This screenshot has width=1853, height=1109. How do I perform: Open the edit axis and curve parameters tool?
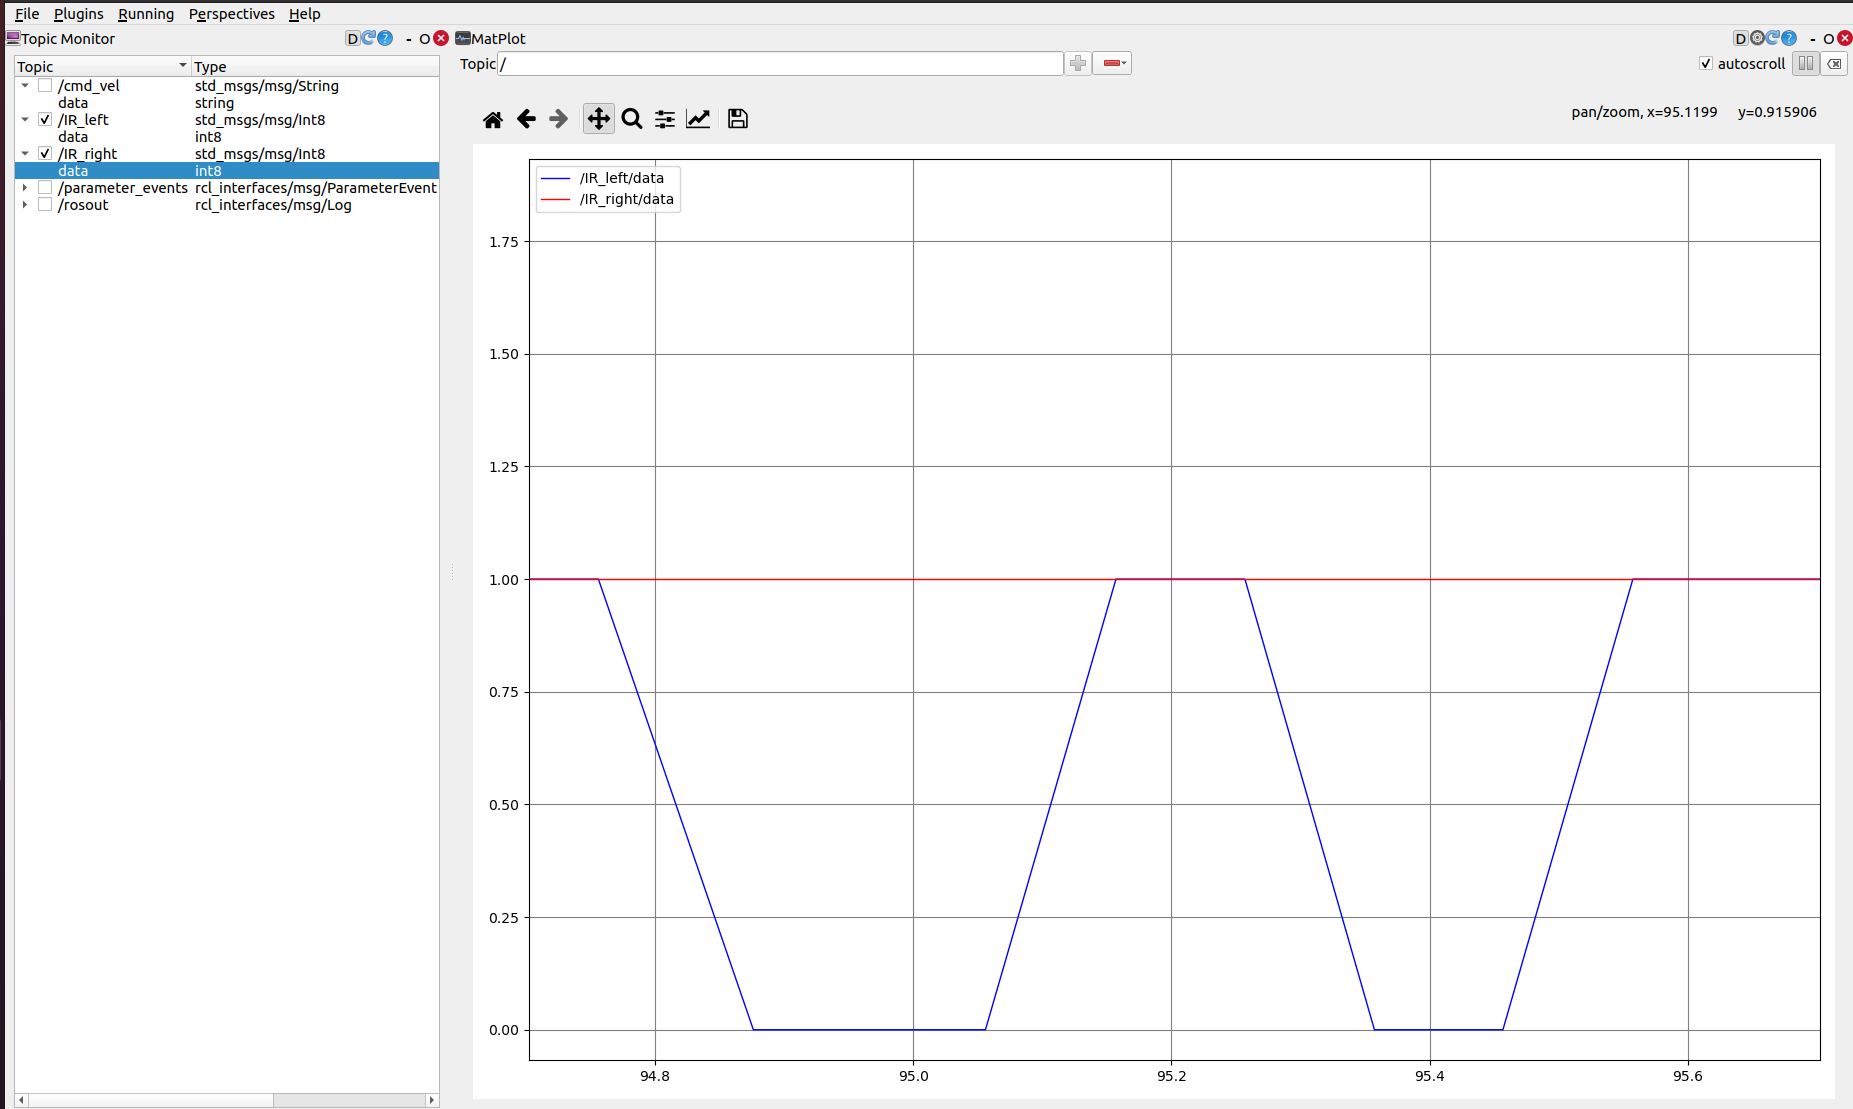(698, 120)
